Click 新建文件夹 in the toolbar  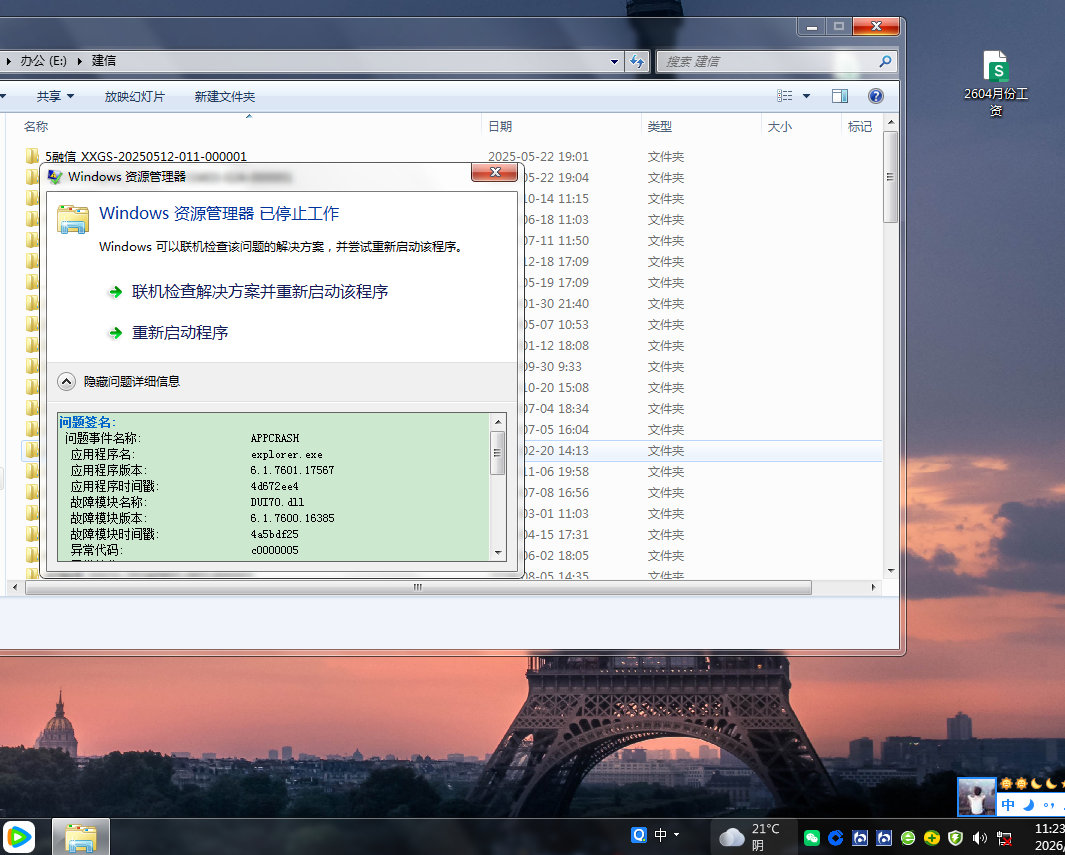(x=225, y=96)
